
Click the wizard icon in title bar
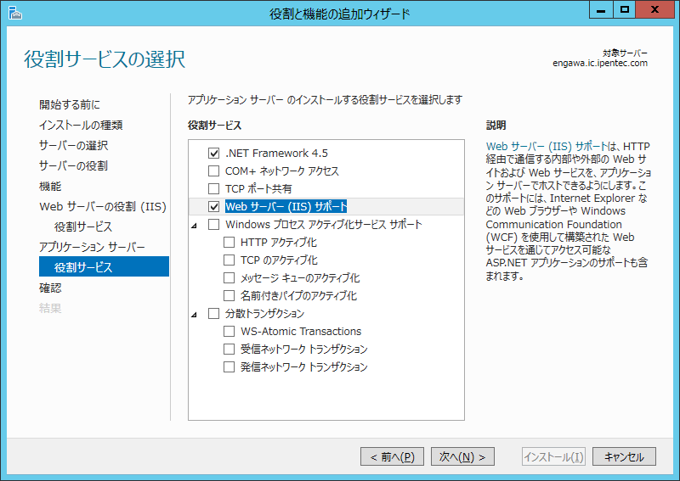[15, 13]
